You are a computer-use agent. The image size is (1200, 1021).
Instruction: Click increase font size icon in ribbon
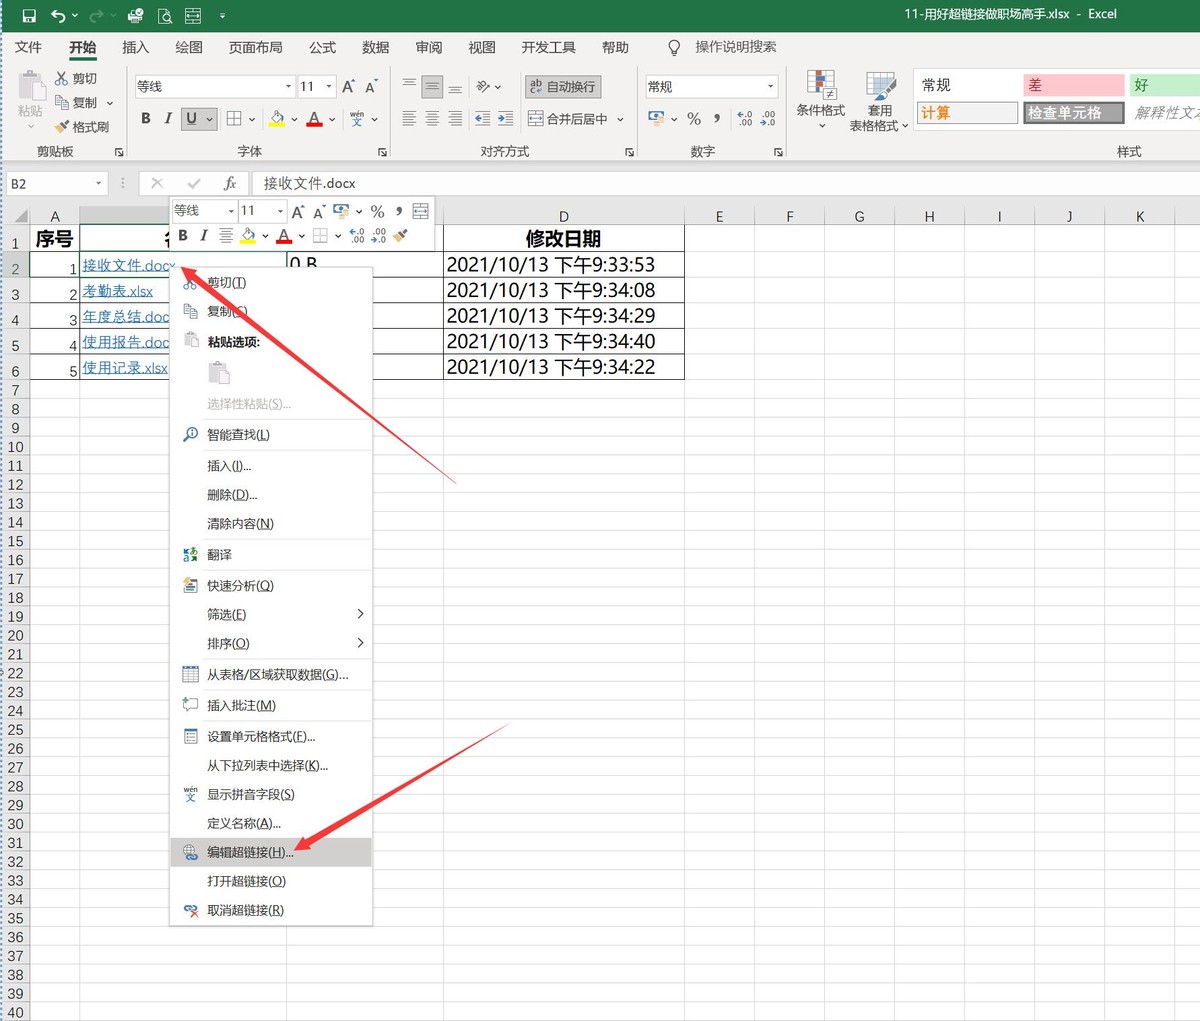pos(348,87)
